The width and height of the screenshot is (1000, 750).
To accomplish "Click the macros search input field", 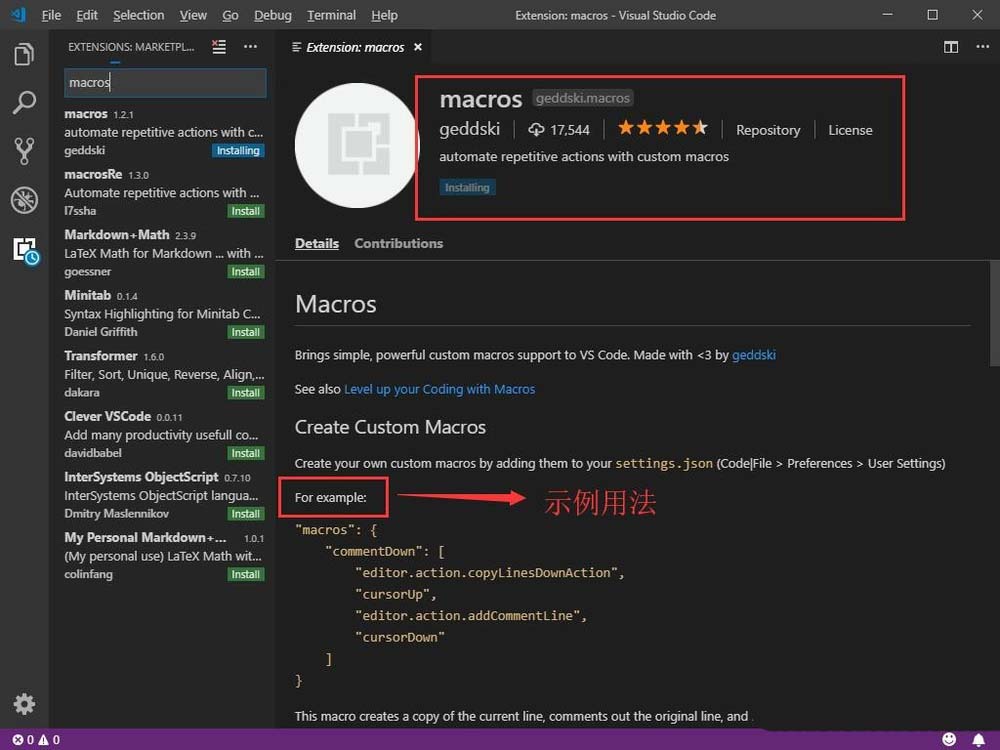I will click(x=165, y=82).
